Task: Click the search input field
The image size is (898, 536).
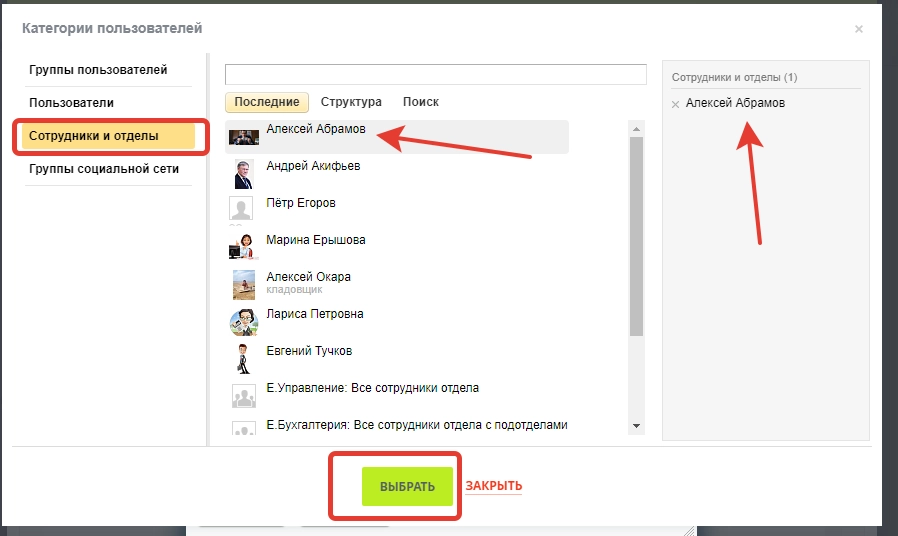Action: coord(435,75)
